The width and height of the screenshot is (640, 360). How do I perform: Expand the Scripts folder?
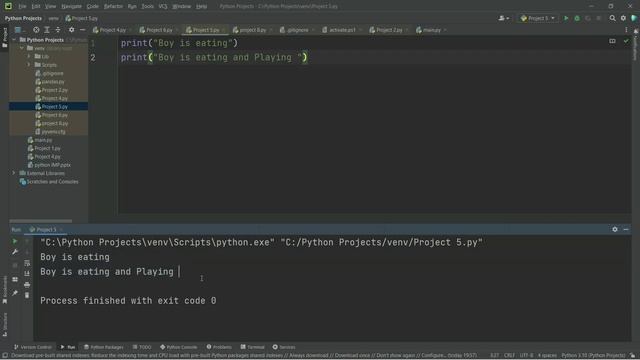29,64
